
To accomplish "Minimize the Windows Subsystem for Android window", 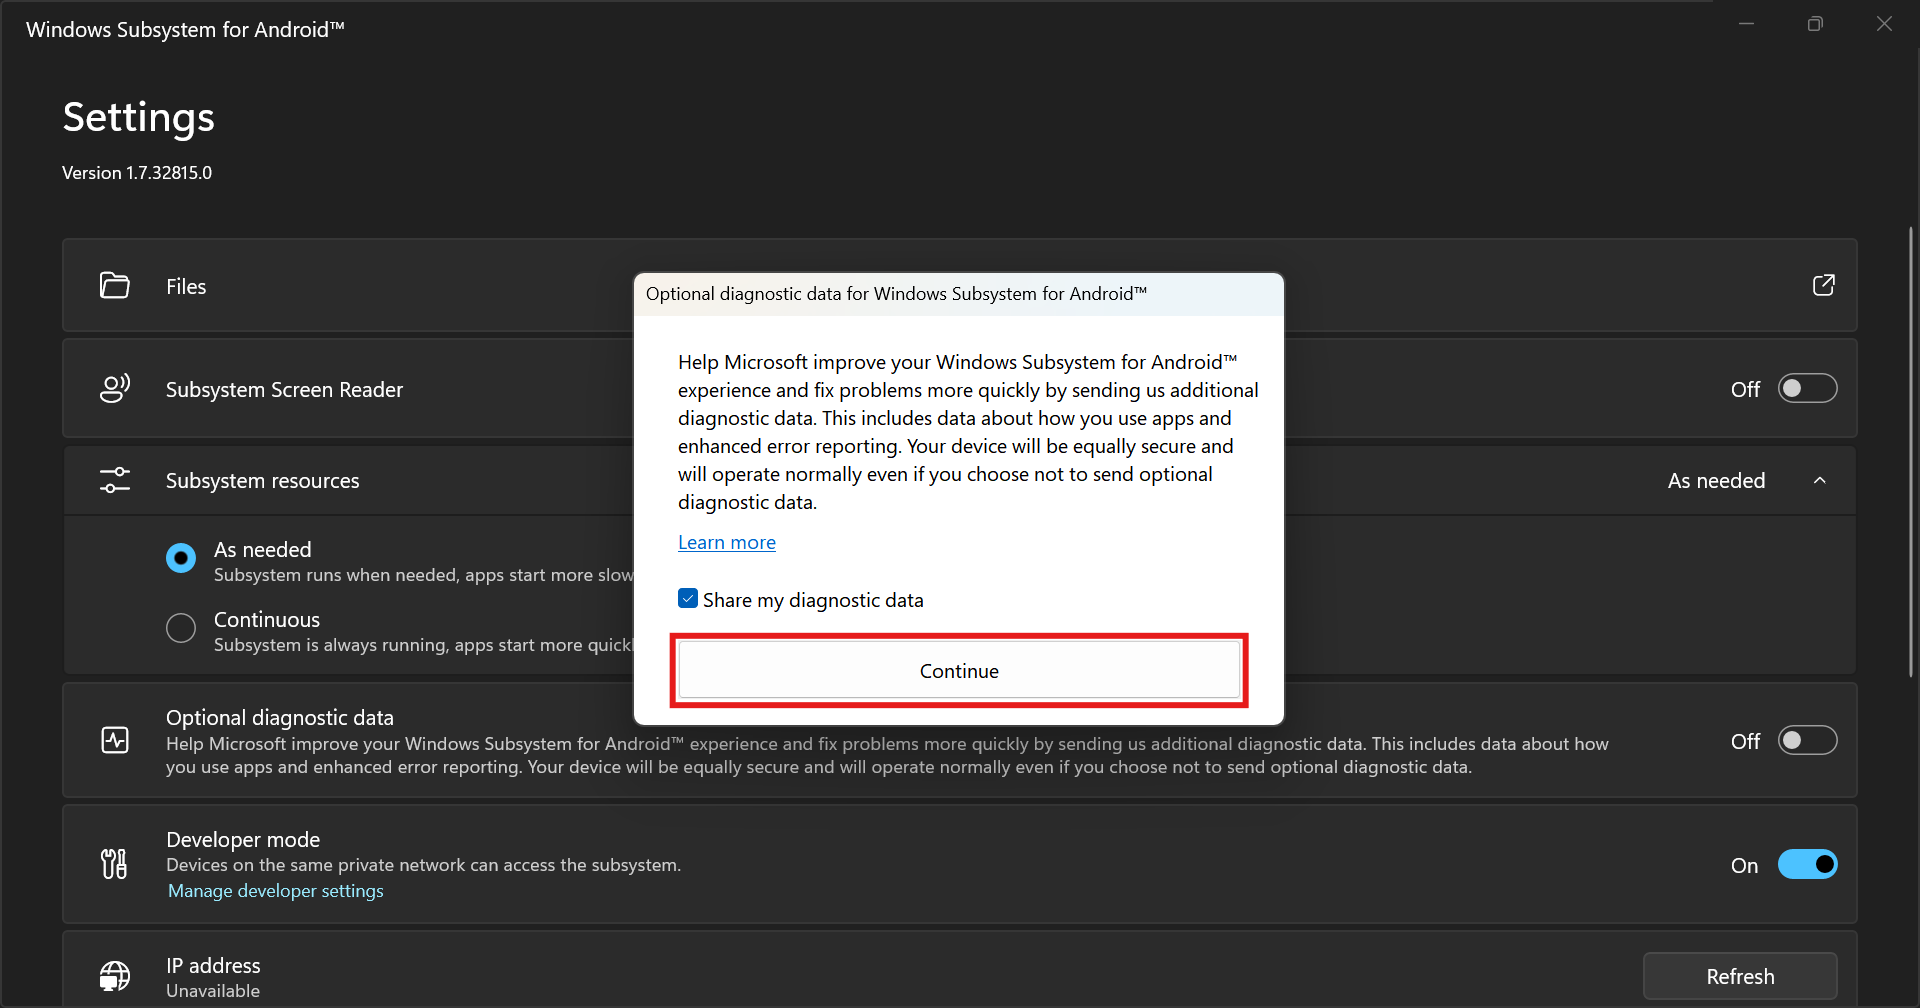I will (1747, 24).
